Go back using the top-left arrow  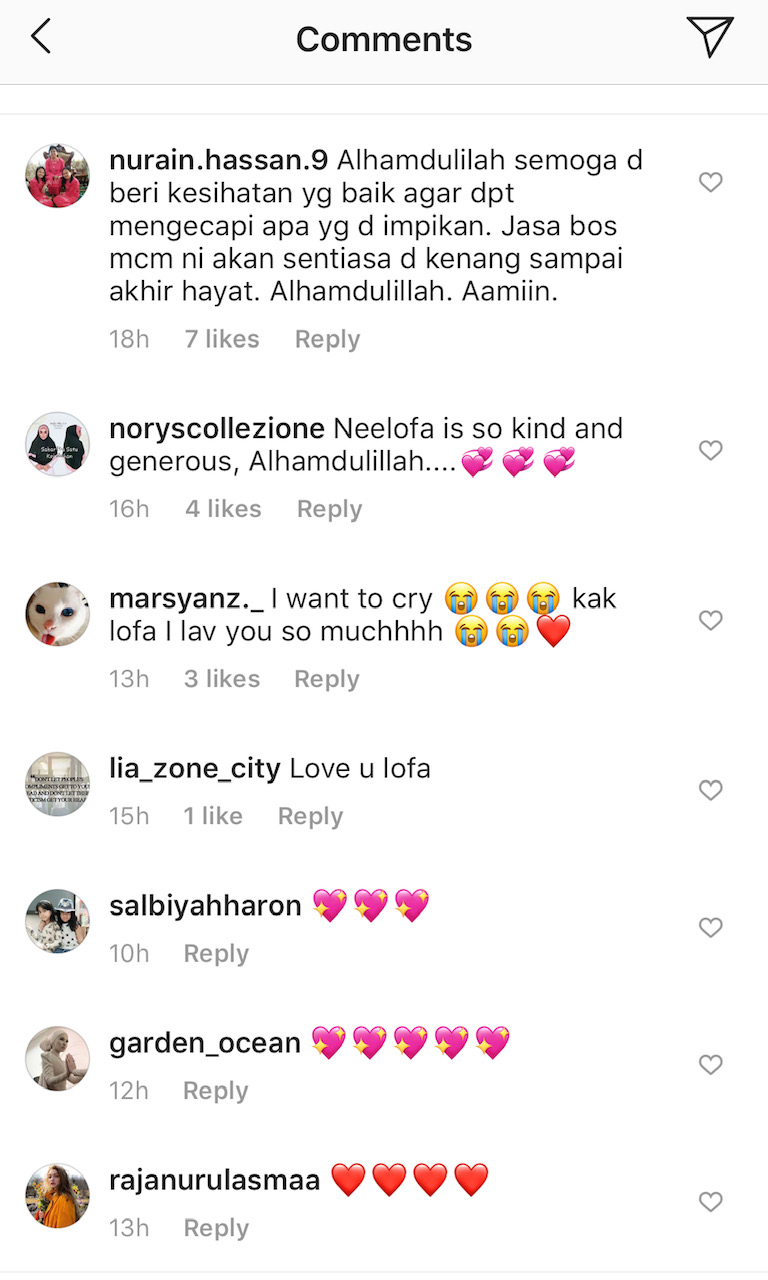point(40,37)
